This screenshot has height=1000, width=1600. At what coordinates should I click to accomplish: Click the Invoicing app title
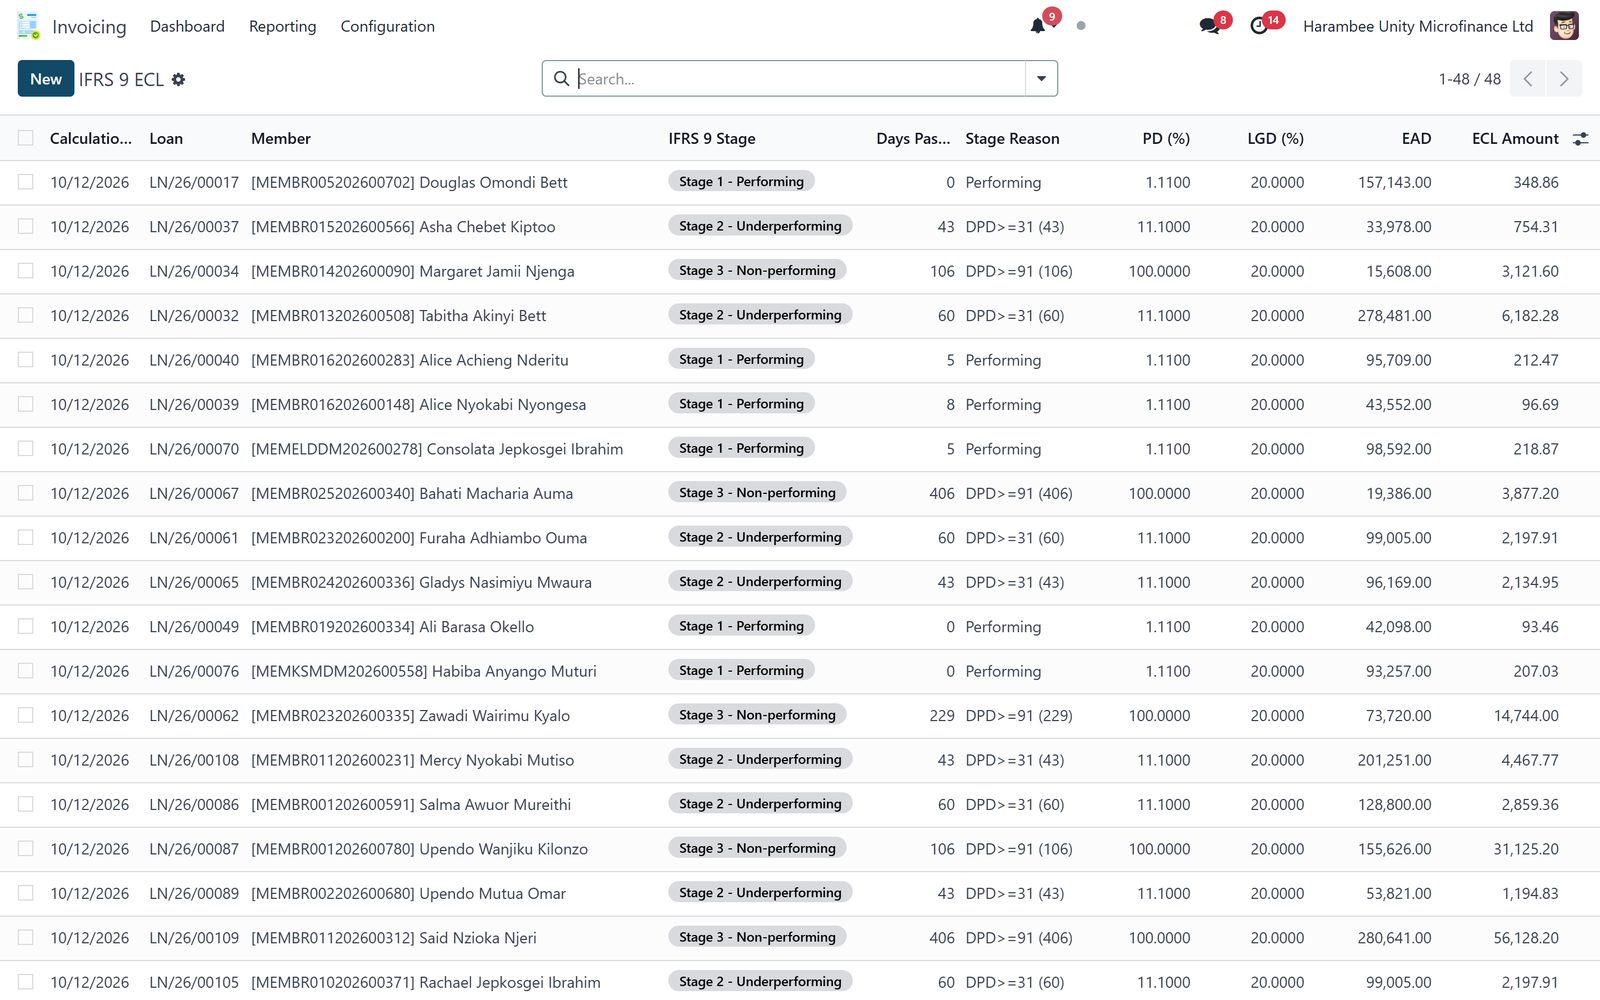(89, 26)
